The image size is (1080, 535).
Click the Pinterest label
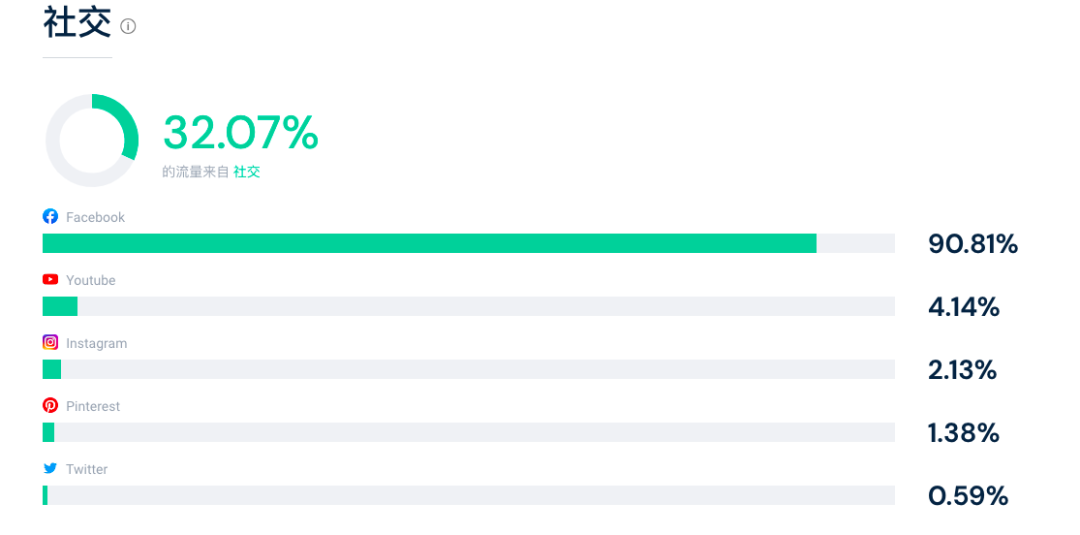[93, 407]
